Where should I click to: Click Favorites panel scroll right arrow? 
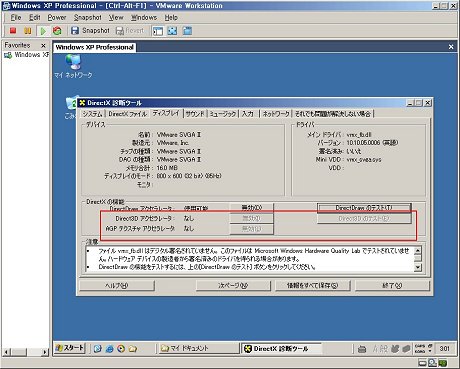point(46,352)
